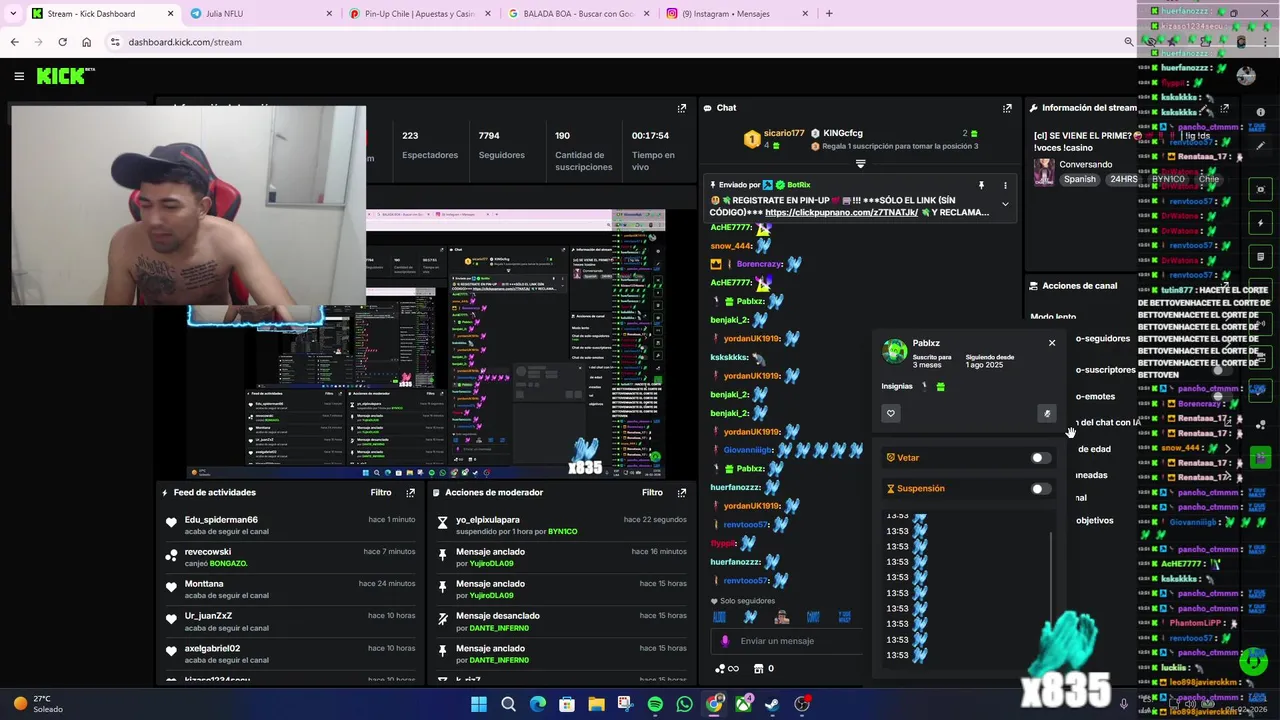1280x720 pixels.
Task: Go back in the browser
Action: point(14,42)
